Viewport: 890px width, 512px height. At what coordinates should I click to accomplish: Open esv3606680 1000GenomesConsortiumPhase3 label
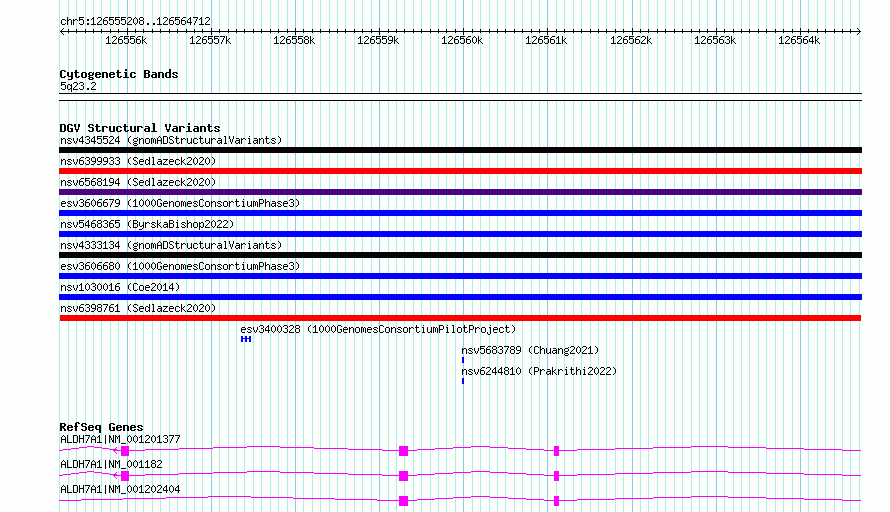point(180,266)
